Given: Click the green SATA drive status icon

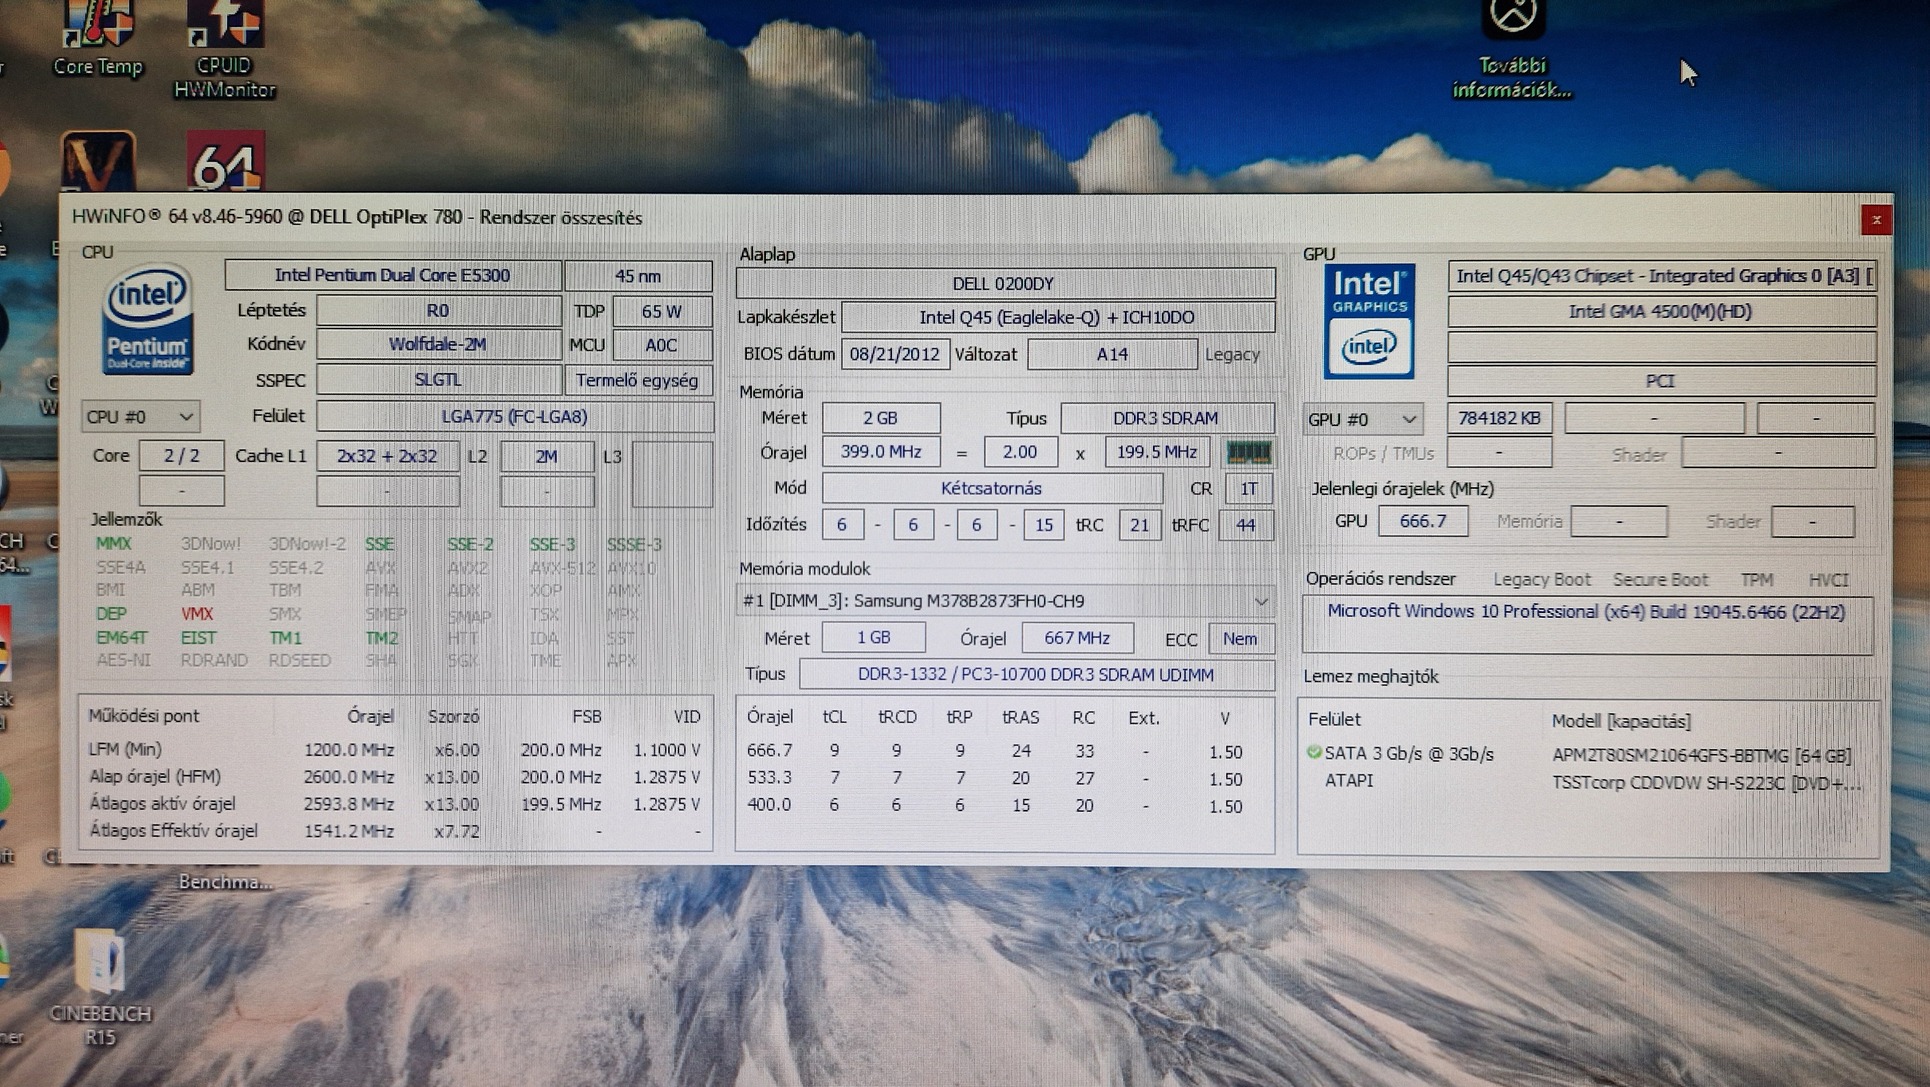Looking at the screenshot, I should pos(1314,753).
